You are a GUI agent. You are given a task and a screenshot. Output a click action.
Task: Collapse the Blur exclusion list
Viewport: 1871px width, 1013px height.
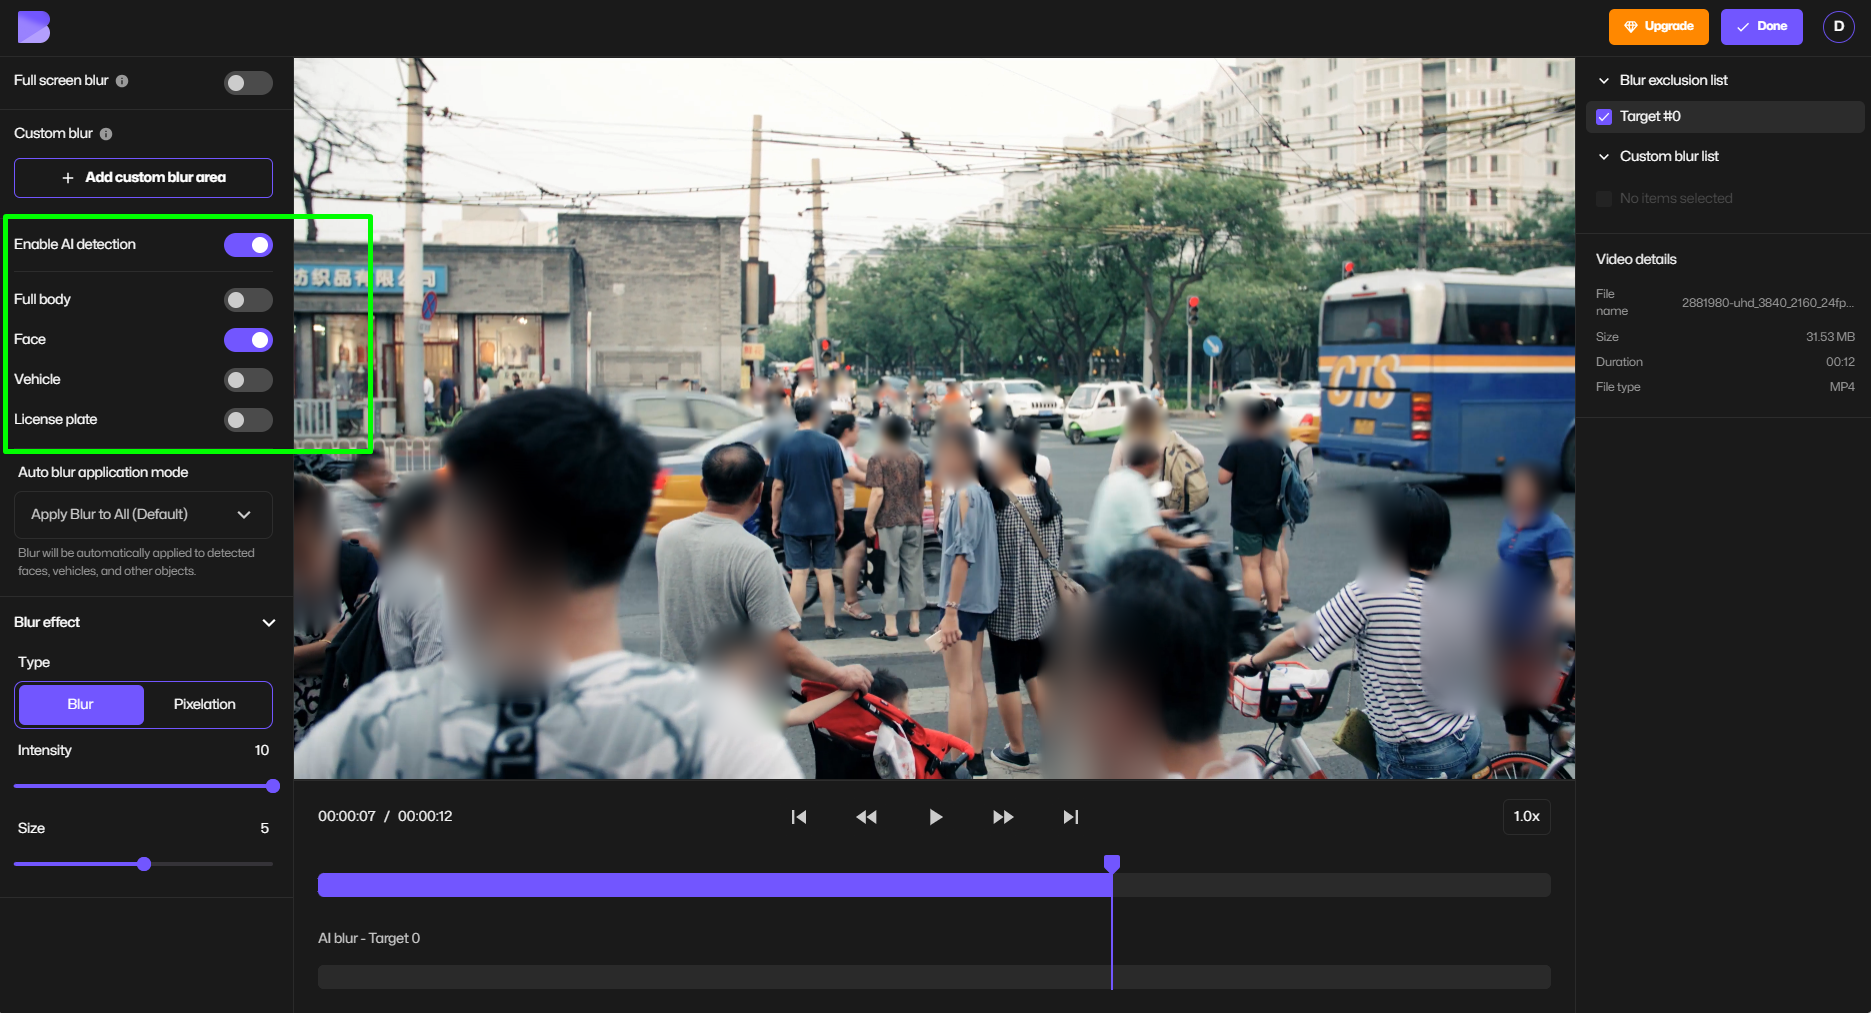(1604, 80)
